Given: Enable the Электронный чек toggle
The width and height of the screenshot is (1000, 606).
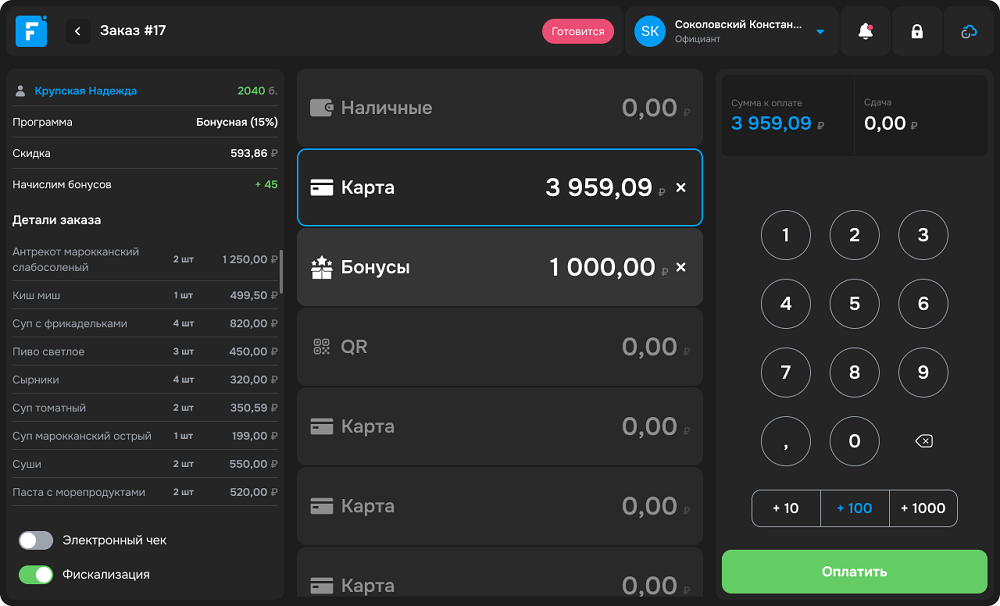Looking at the screenshot, I should point(36,540).
